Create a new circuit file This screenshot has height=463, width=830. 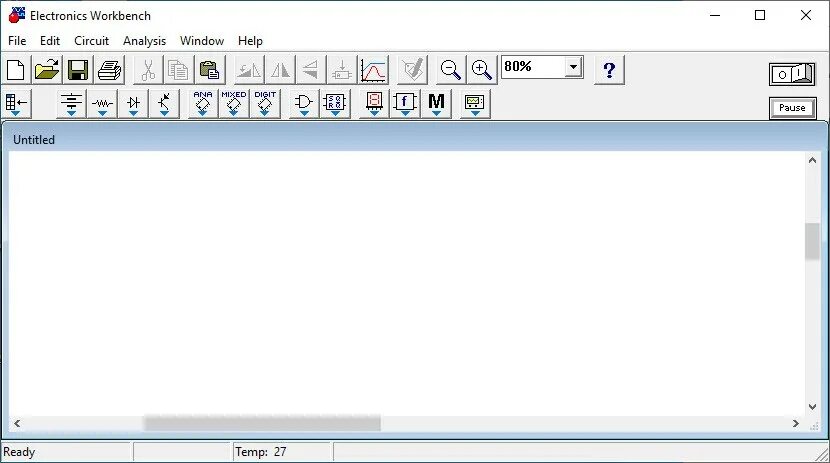point(16,70)
